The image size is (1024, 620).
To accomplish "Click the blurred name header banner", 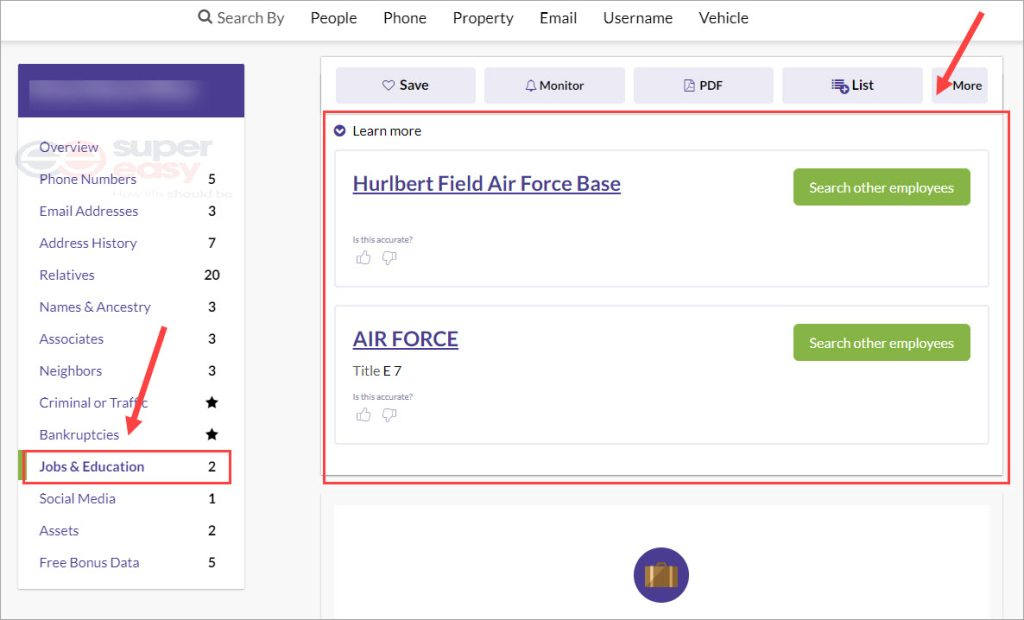I will point(131,91).
